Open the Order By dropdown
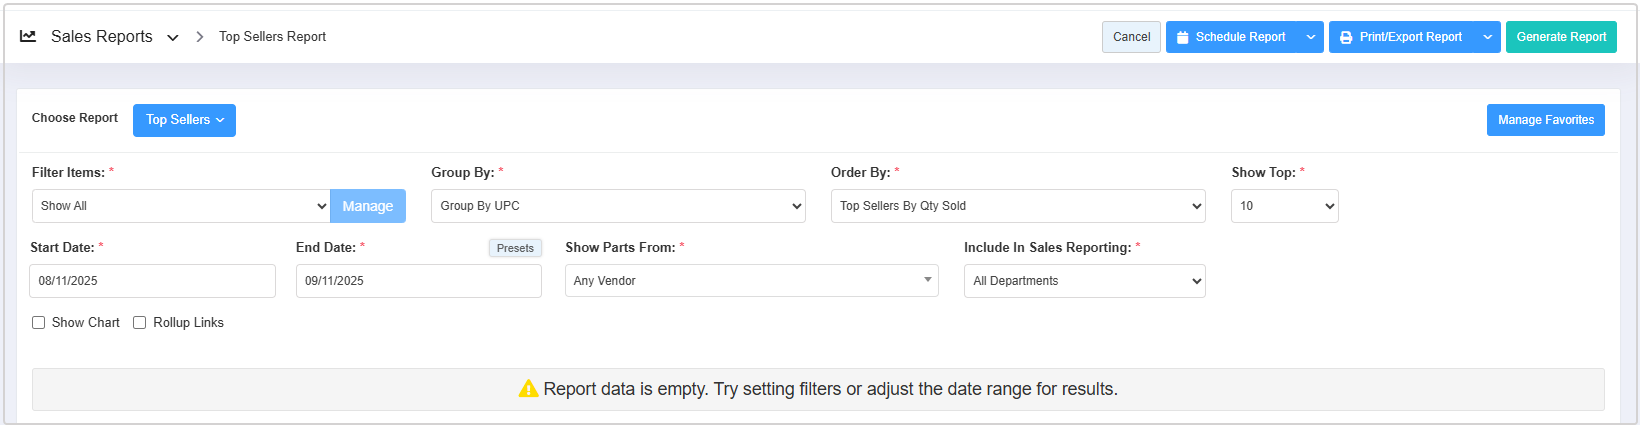 (1017, 206)
